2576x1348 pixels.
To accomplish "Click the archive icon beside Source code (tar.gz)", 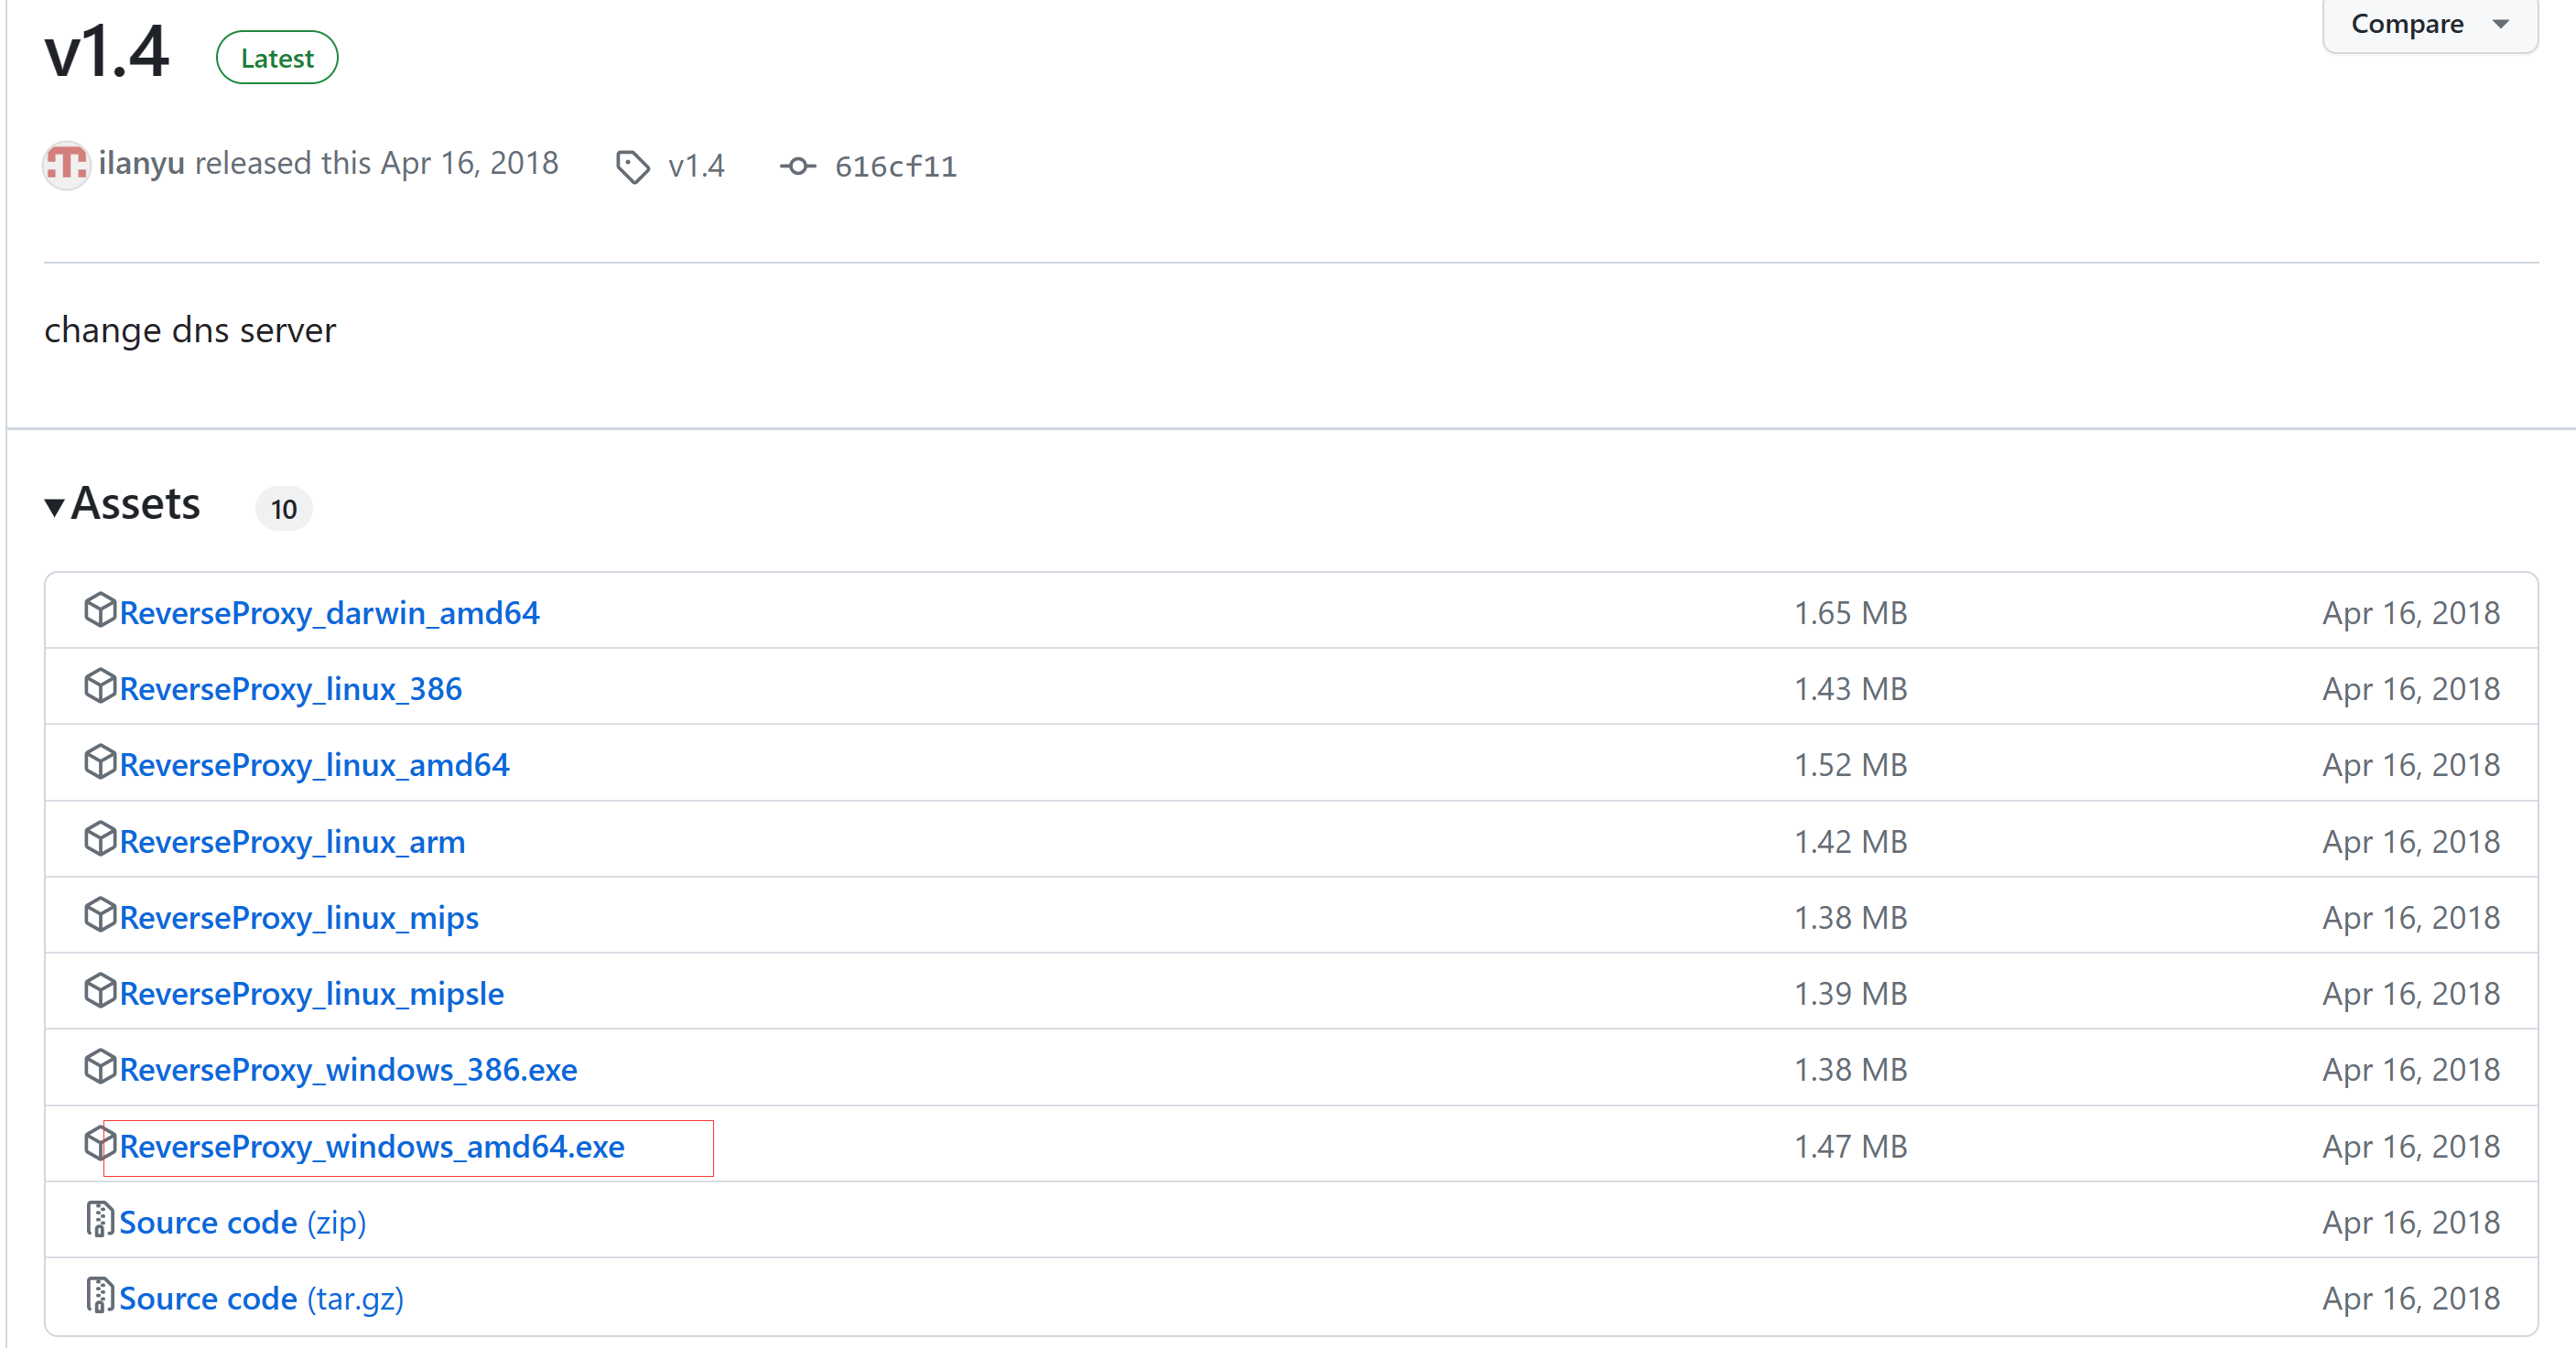I will point(99,1295).
